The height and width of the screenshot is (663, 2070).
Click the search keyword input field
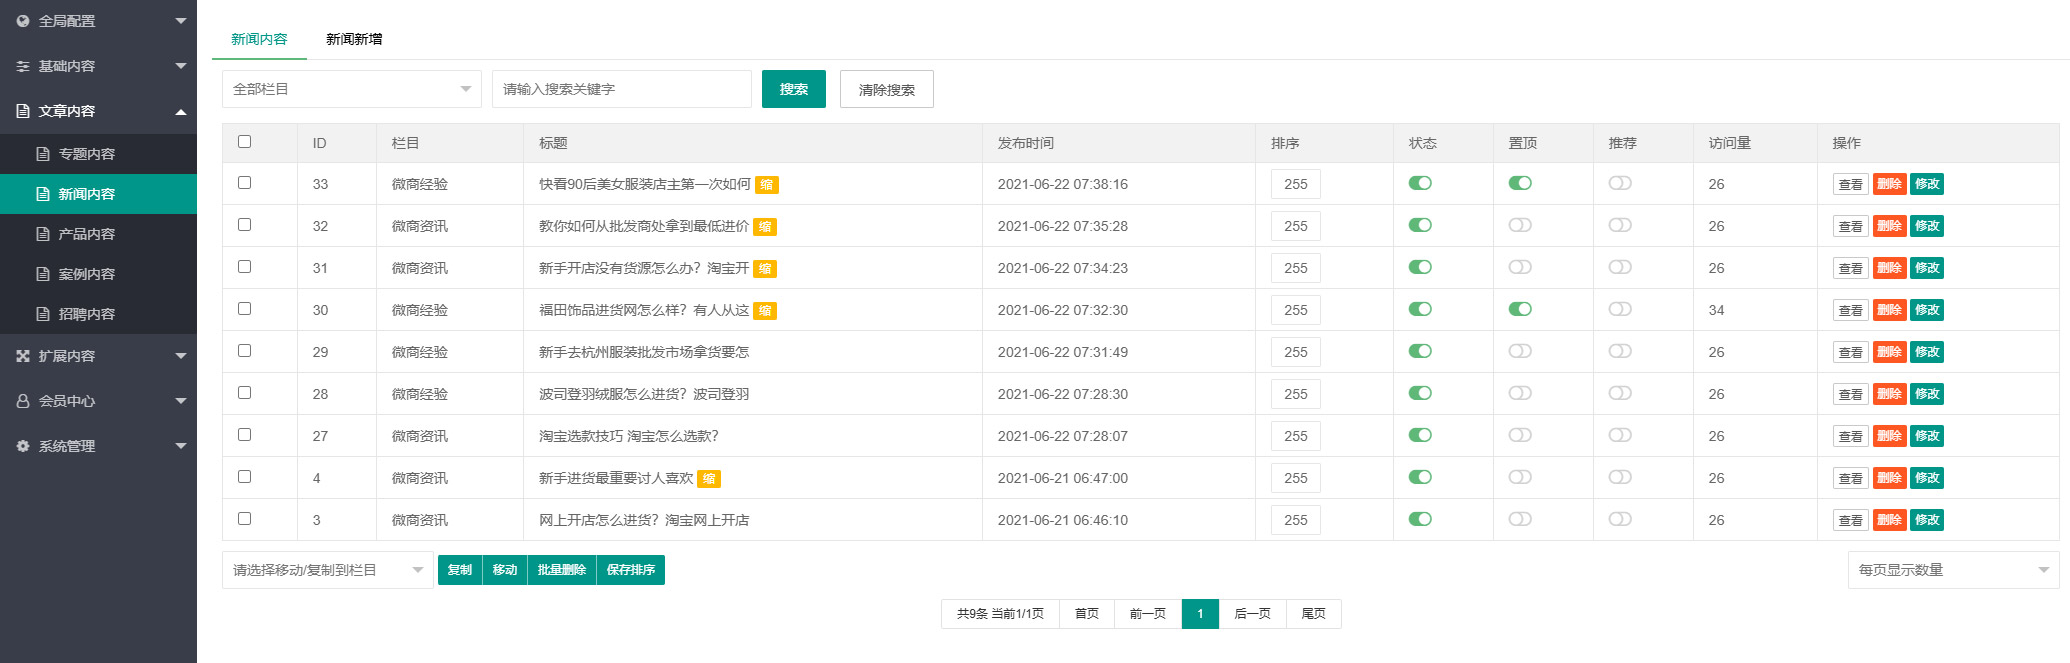coord(621,89)
